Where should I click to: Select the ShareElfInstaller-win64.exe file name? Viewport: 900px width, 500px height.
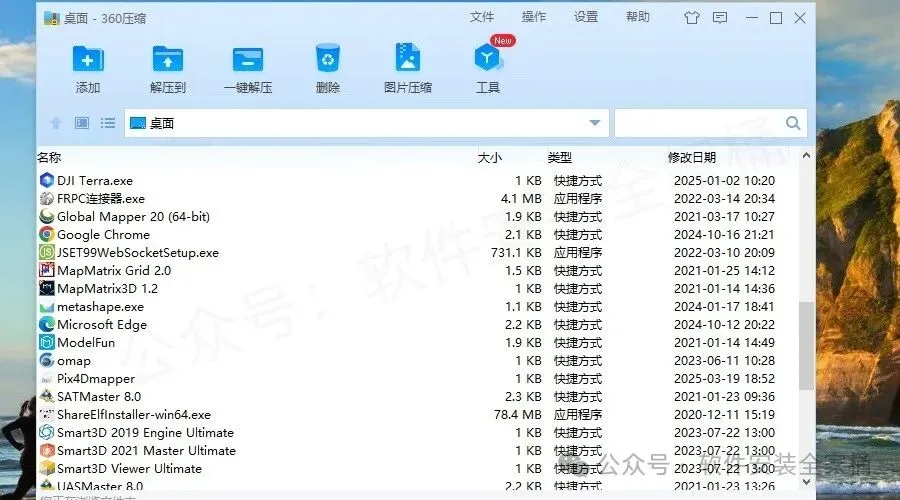[134, 414]
